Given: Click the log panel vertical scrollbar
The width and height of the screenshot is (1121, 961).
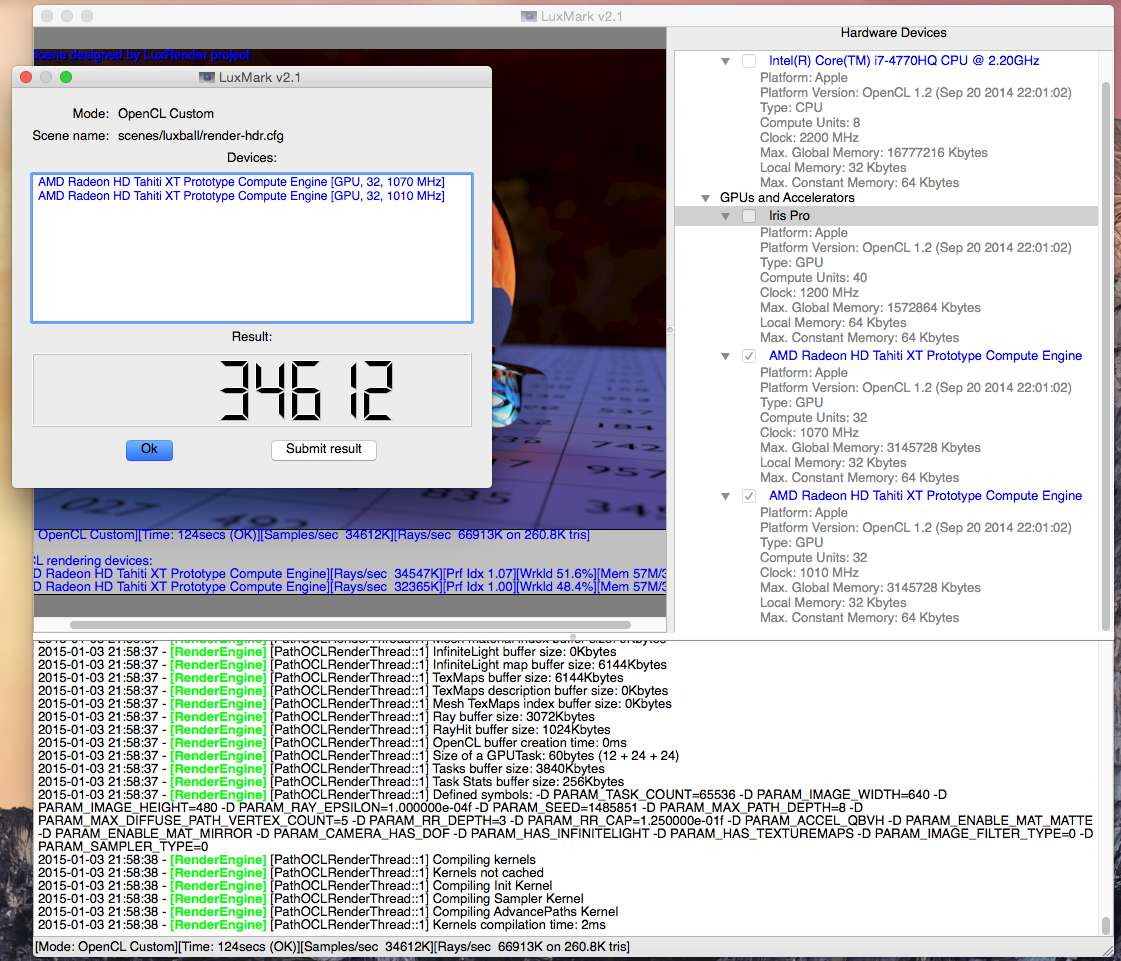Looking at the screenshot, I should tap(1107, 926).
